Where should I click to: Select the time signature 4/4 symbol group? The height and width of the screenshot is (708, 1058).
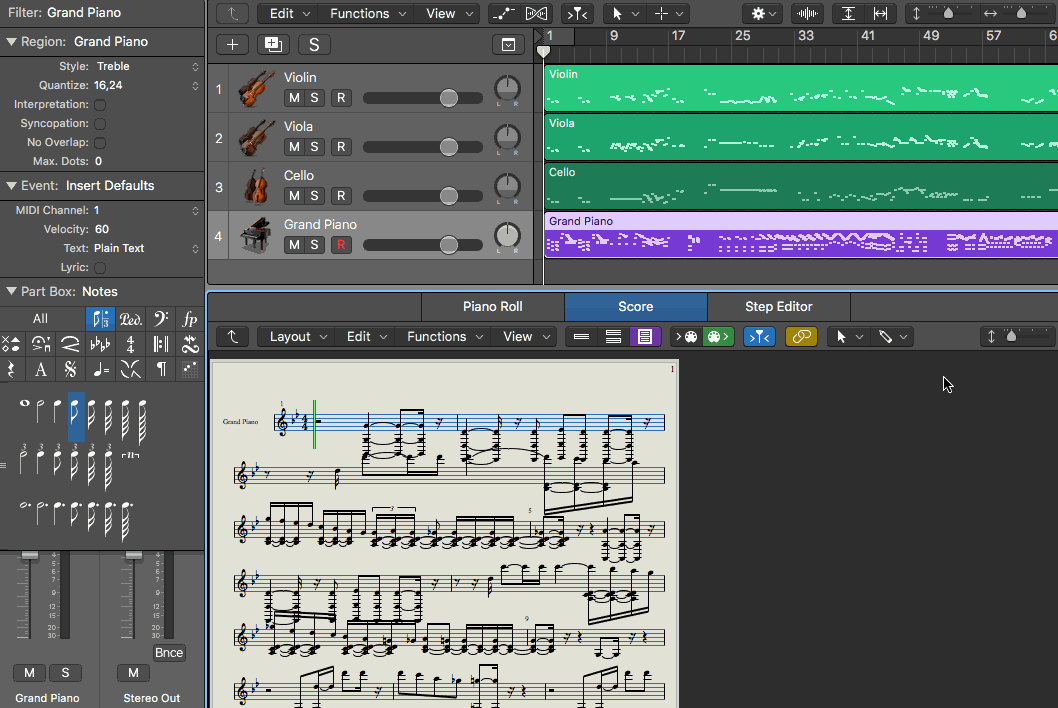click(130, 344)
